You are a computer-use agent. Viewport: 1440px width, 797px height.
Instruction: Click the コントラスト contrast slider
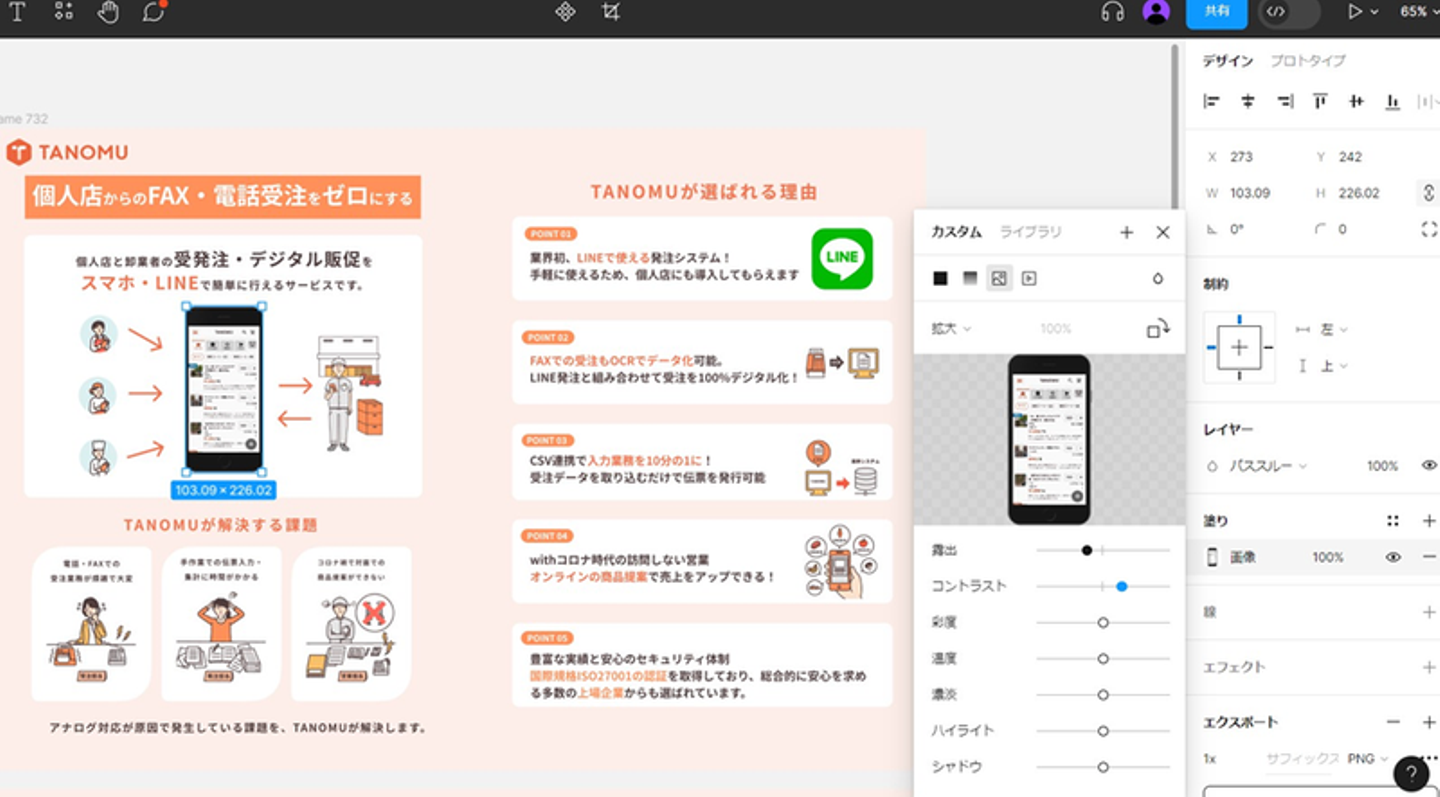[1103, 586]
